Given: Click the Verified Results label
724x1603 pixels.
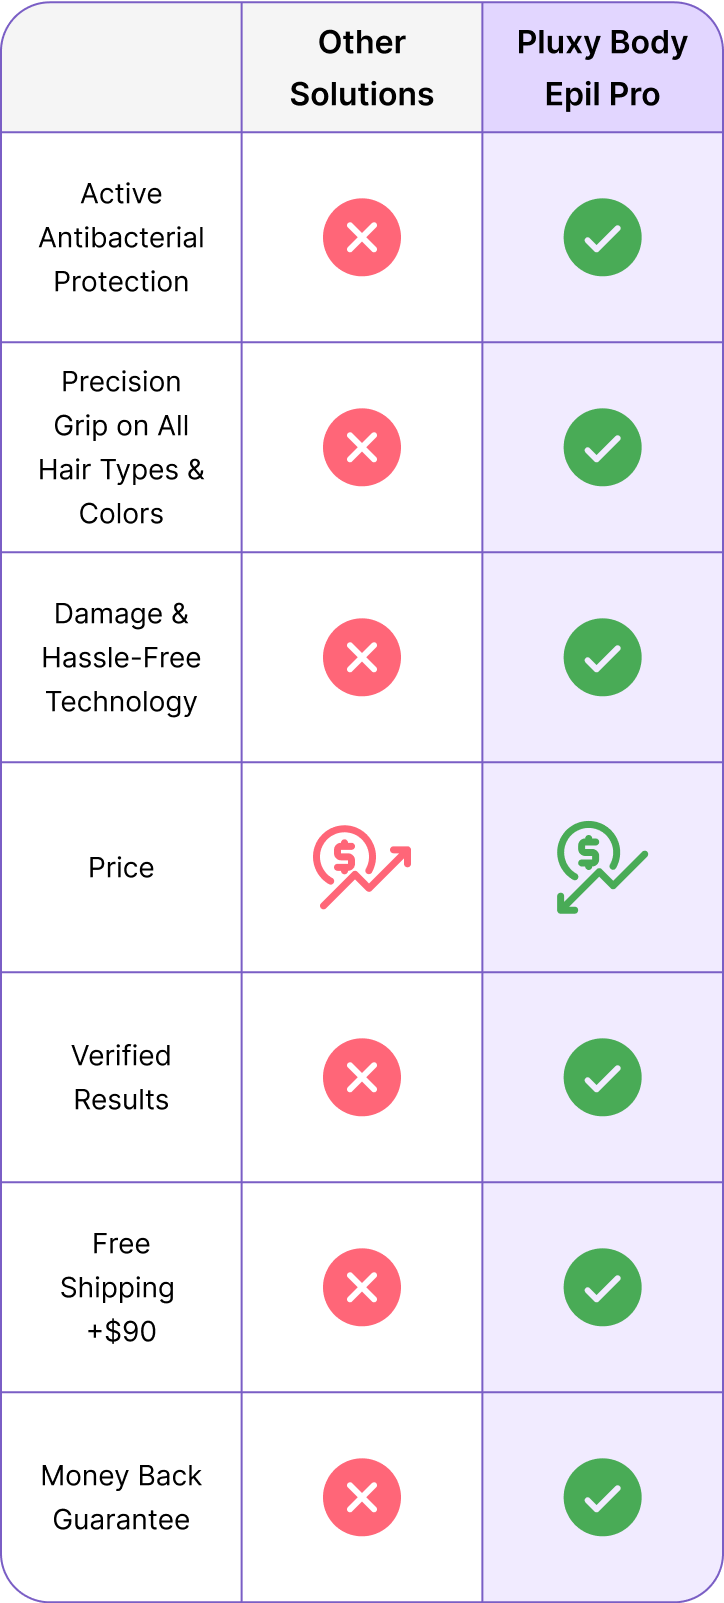Looking at the screenshot, I should (x=121, y=1078).
